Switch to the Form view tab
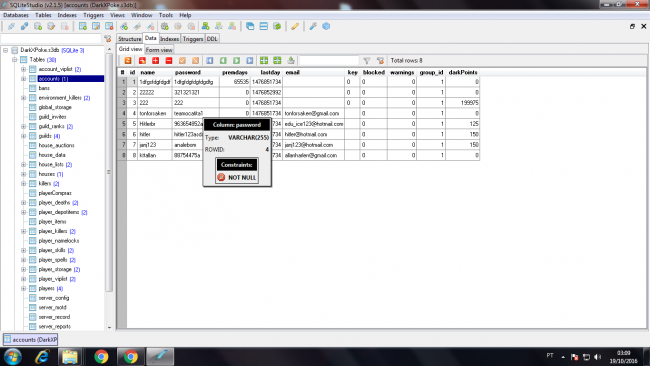650x366 pixels. click(x=159, y=50)
